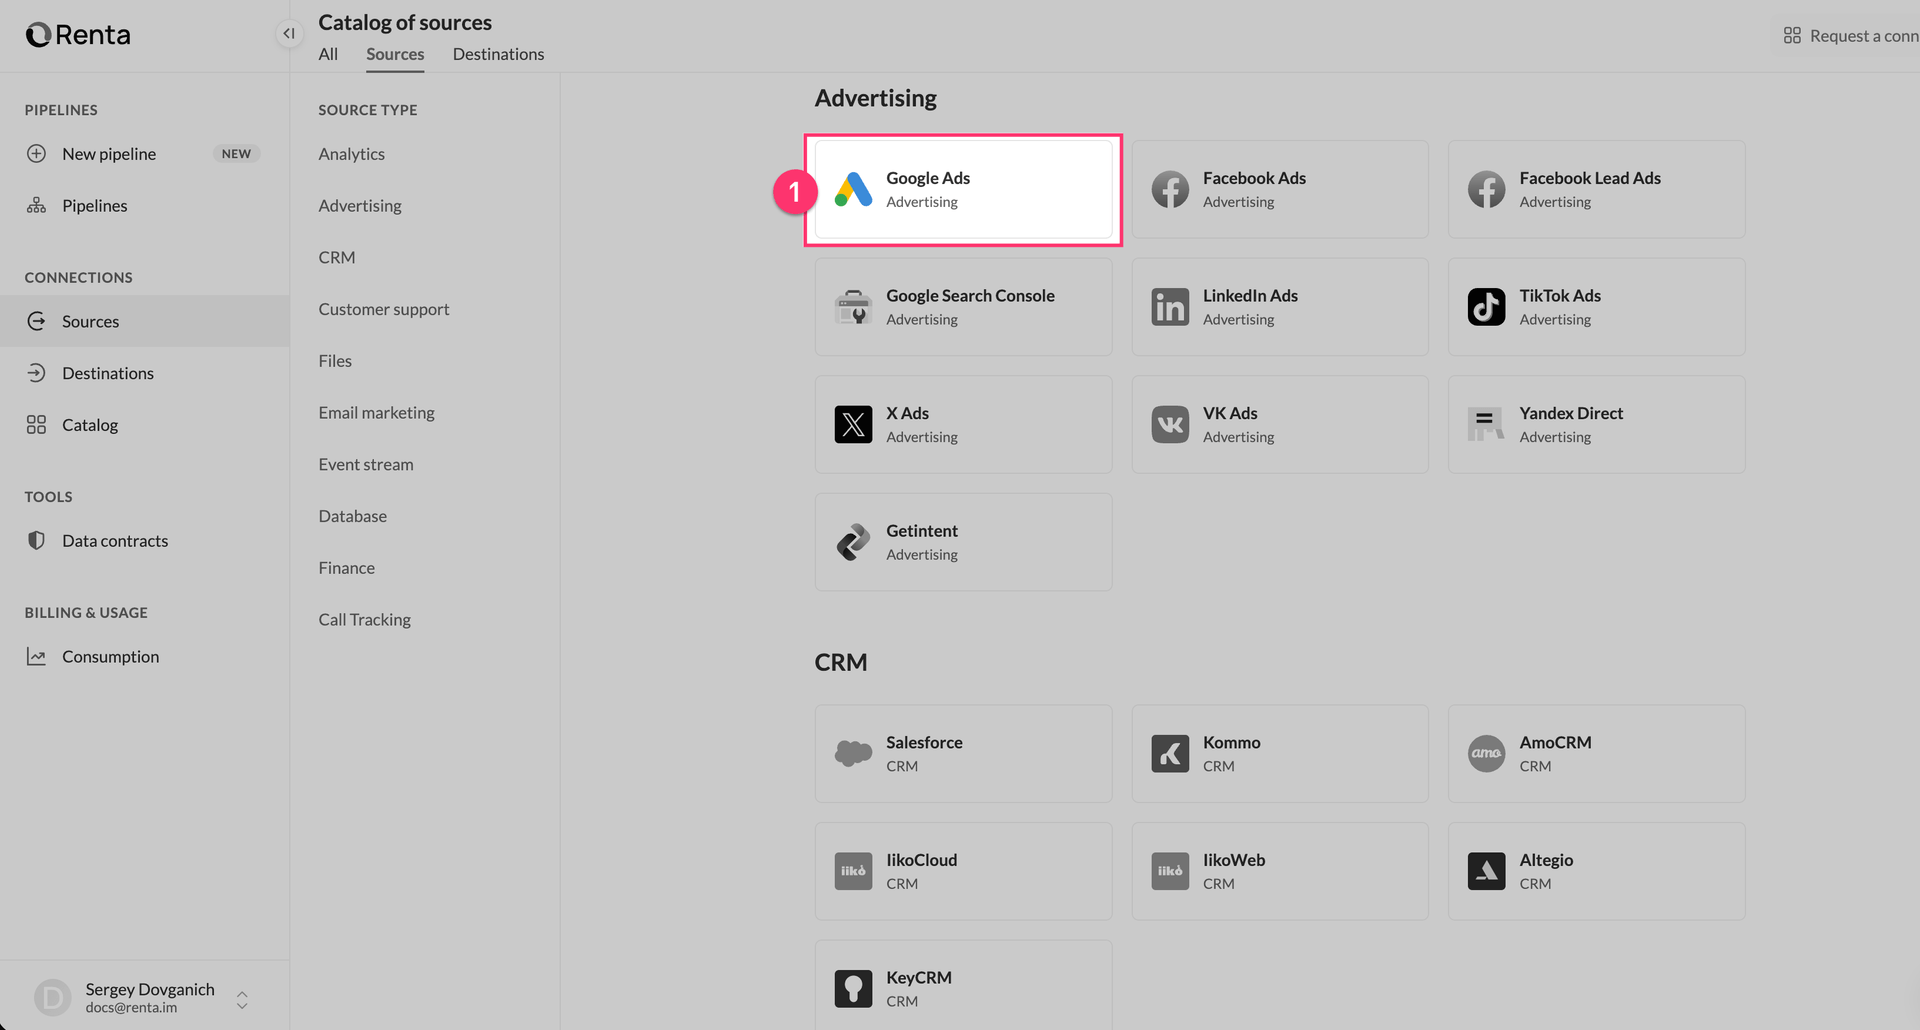Viewport: 1920px width, 1030px height.
Task: Select the Altegio card title
Action: click(x=1546, y=860)
